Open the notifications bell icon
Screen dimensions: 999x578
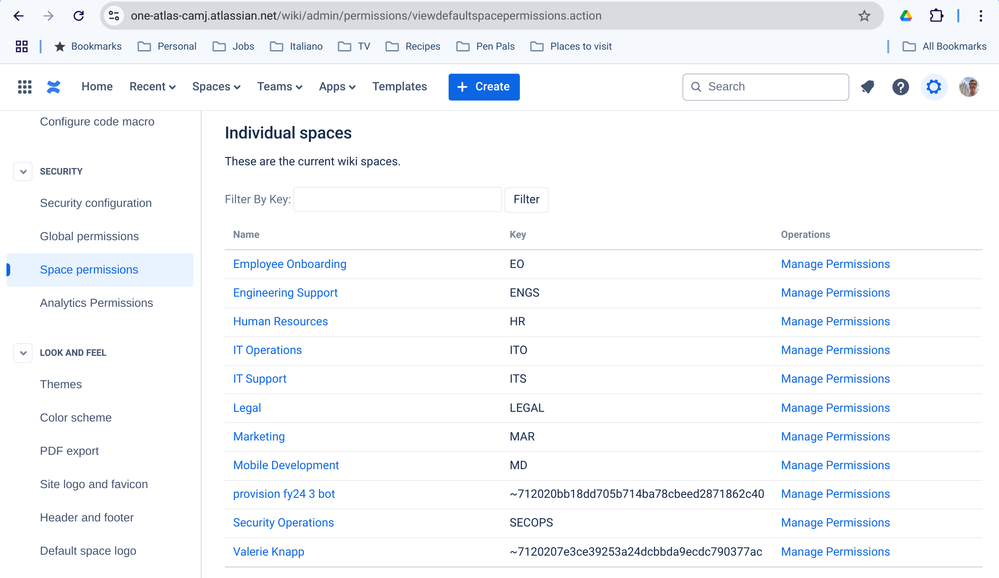tap(867, 87)
